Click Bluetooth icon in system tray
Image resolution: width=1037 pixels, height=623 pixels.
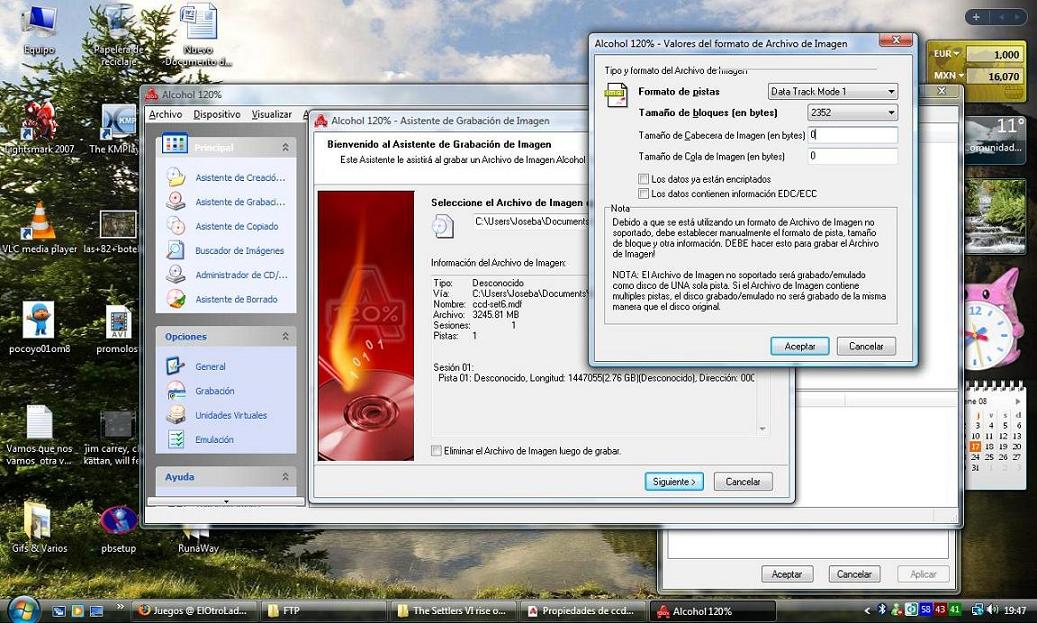(882, 610)
